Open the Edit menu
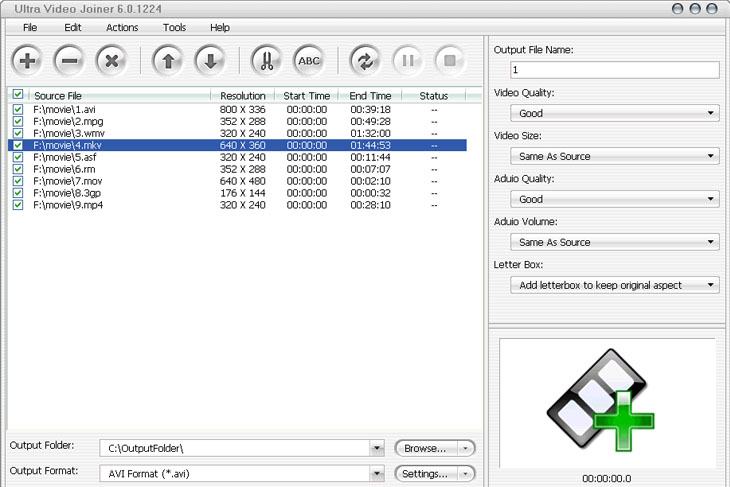The height and width of the screenshot is (487, 730). point(73,27)
